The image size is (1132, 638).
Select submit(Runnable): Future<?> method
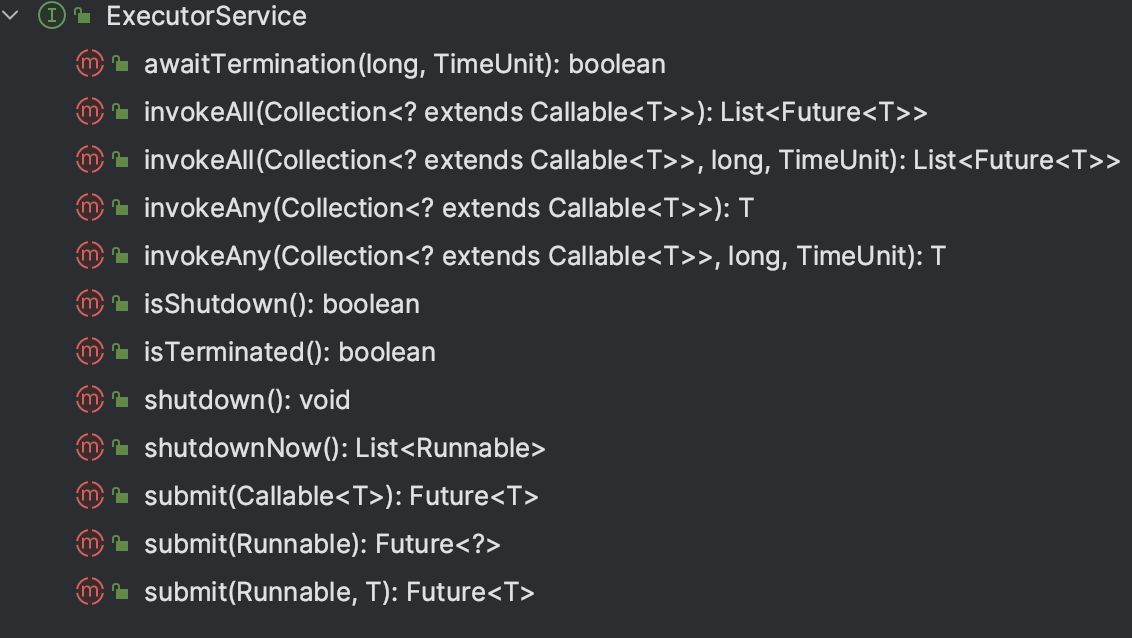[322, 544]
